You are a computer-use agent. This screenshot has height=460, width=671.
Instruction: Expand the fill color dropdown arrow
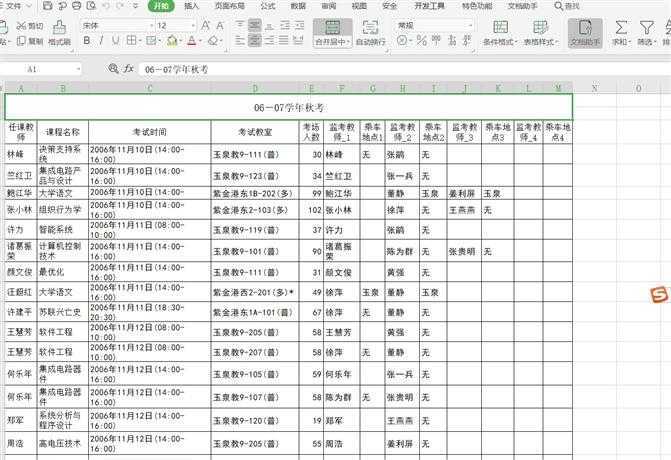coord(181,41)
